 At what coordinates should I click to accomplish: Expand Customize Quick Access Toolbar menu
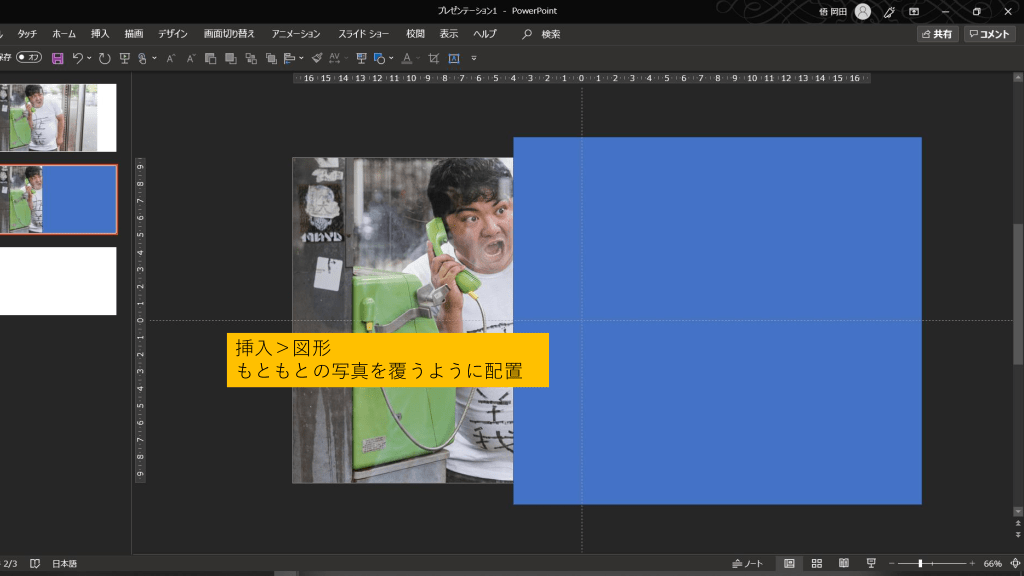tap(474, 58)
